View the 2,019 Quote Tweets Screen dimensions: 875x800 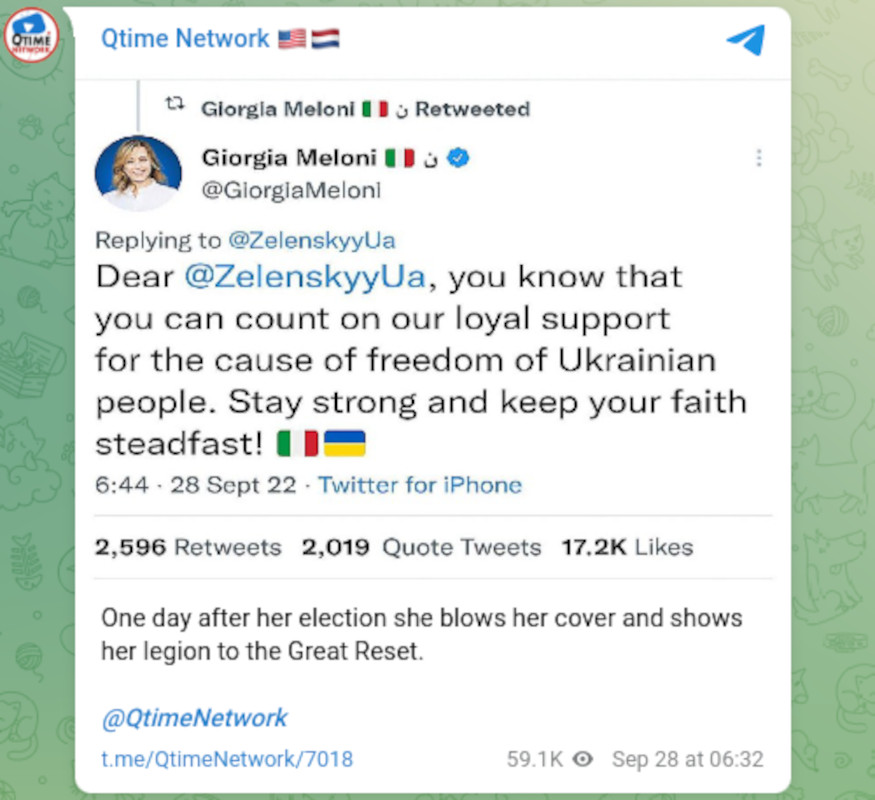click(x=420, y=547)
